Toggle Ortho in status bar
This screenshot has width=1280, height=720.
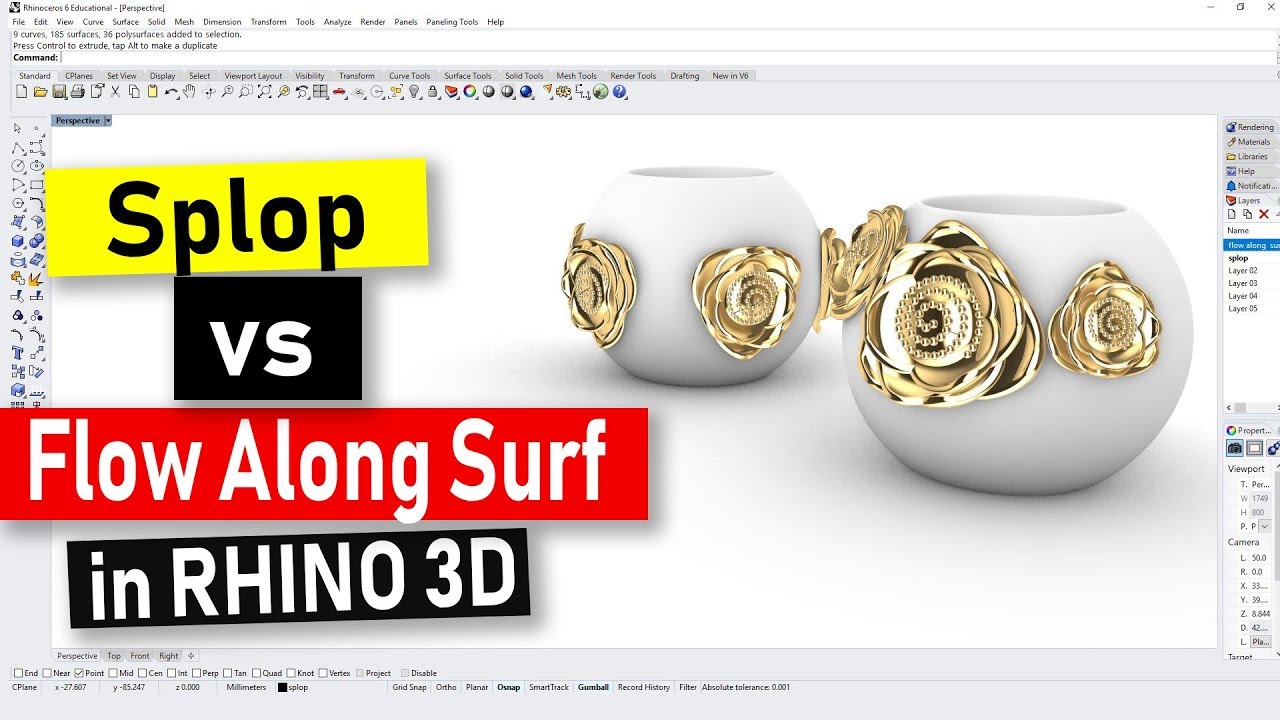click(x=446, y=687)
